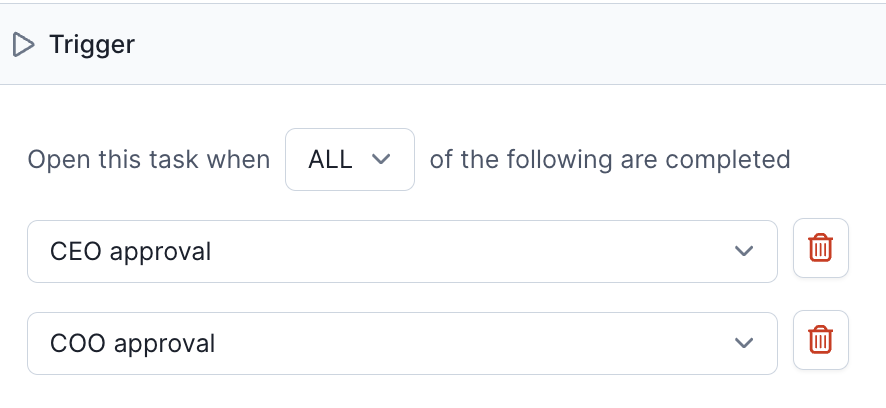Click the empty middle of the CEO approval field
The image size is (886, 408).
point(469,251)
